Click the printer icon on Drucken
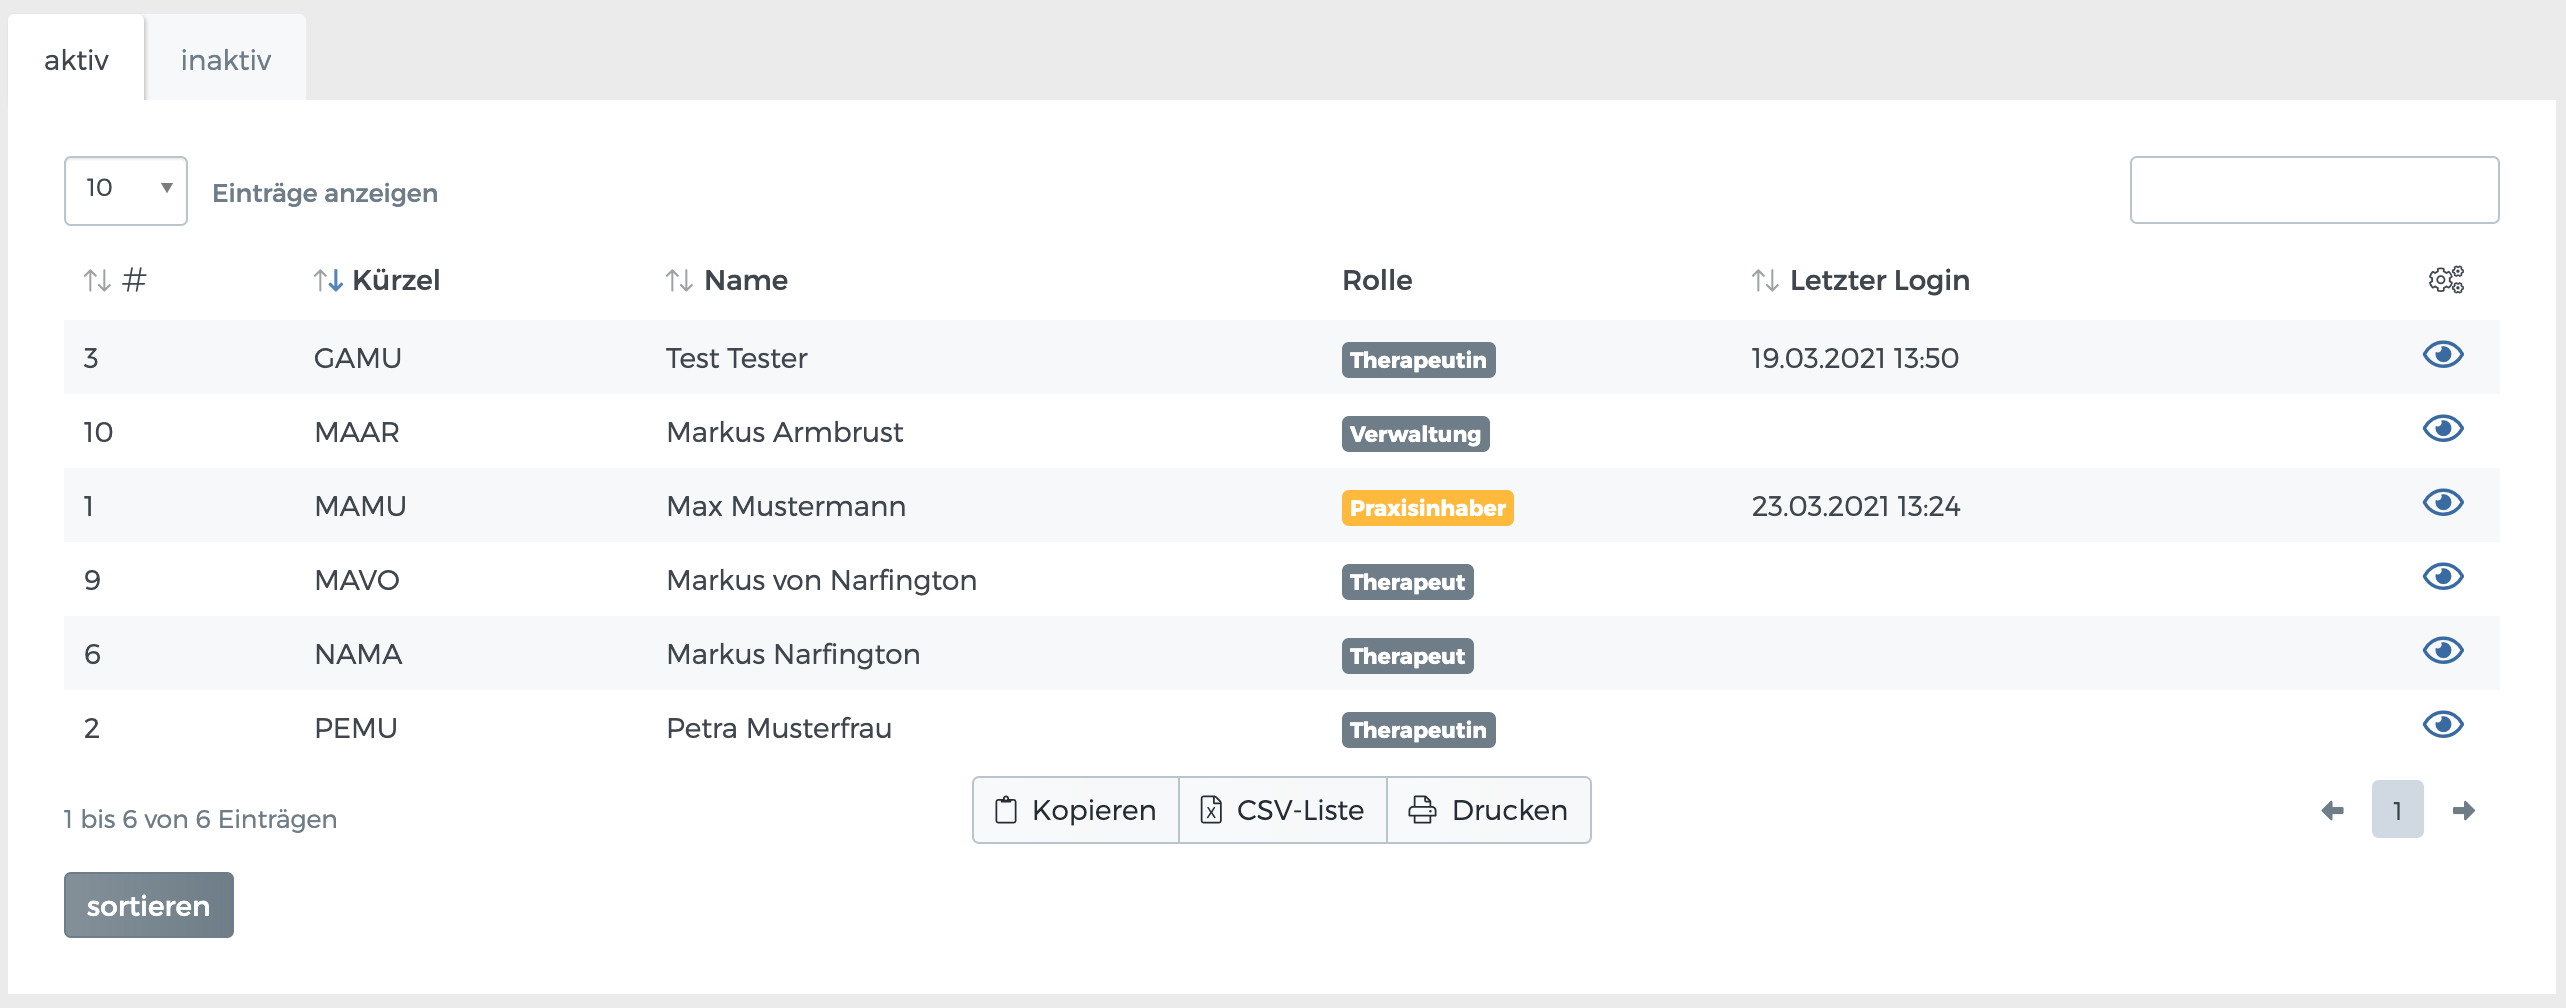The height and width of the screenshot is (1008, 2566). (1421, 810)
